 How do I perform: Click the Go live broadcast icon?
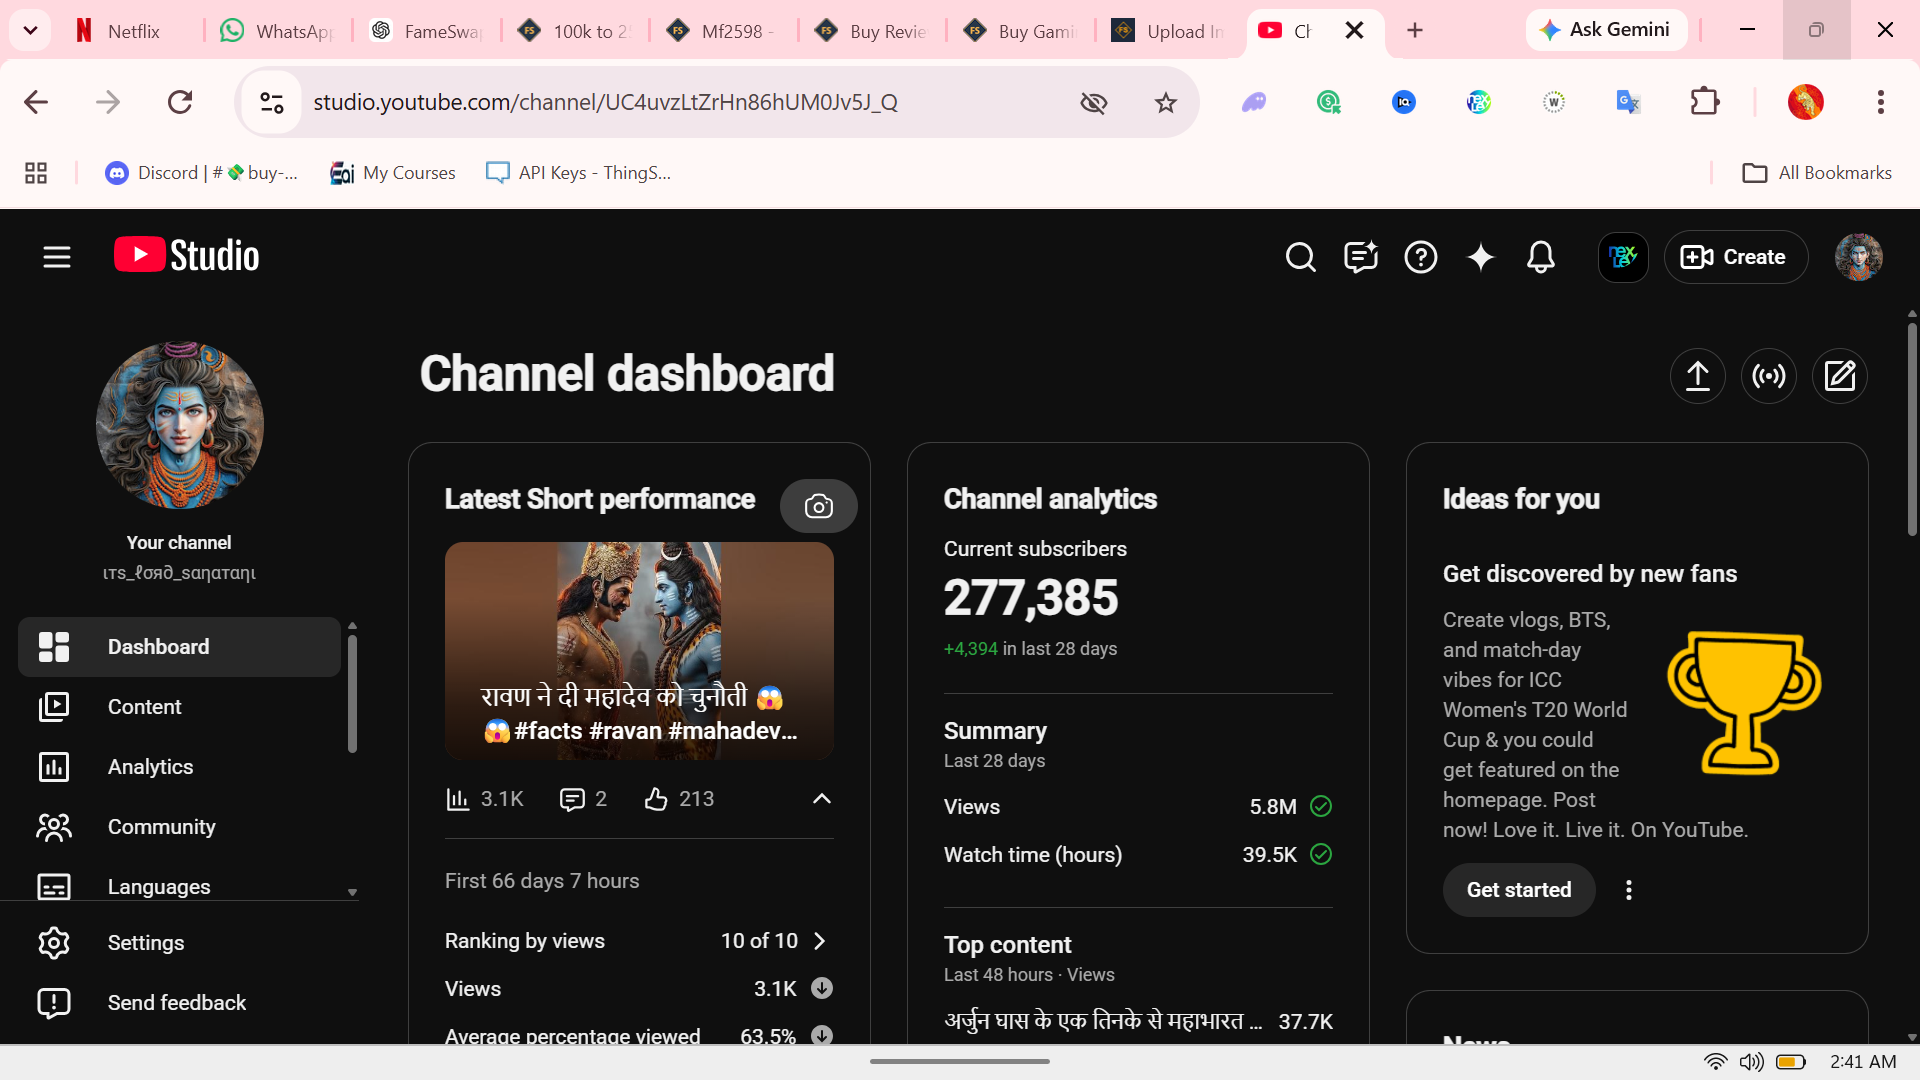(1768, 376)
